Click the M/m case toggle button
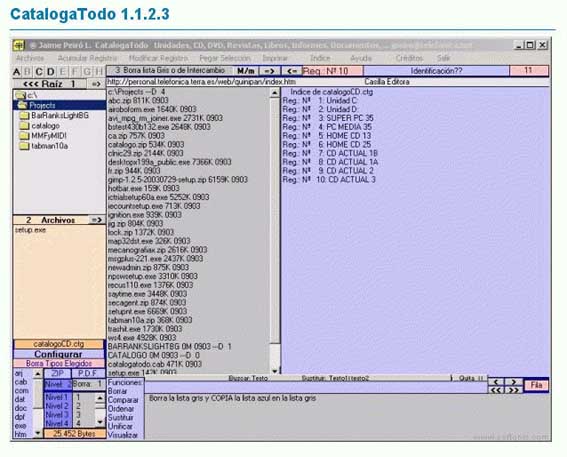The image size is (567, 457). click(246, 71)
